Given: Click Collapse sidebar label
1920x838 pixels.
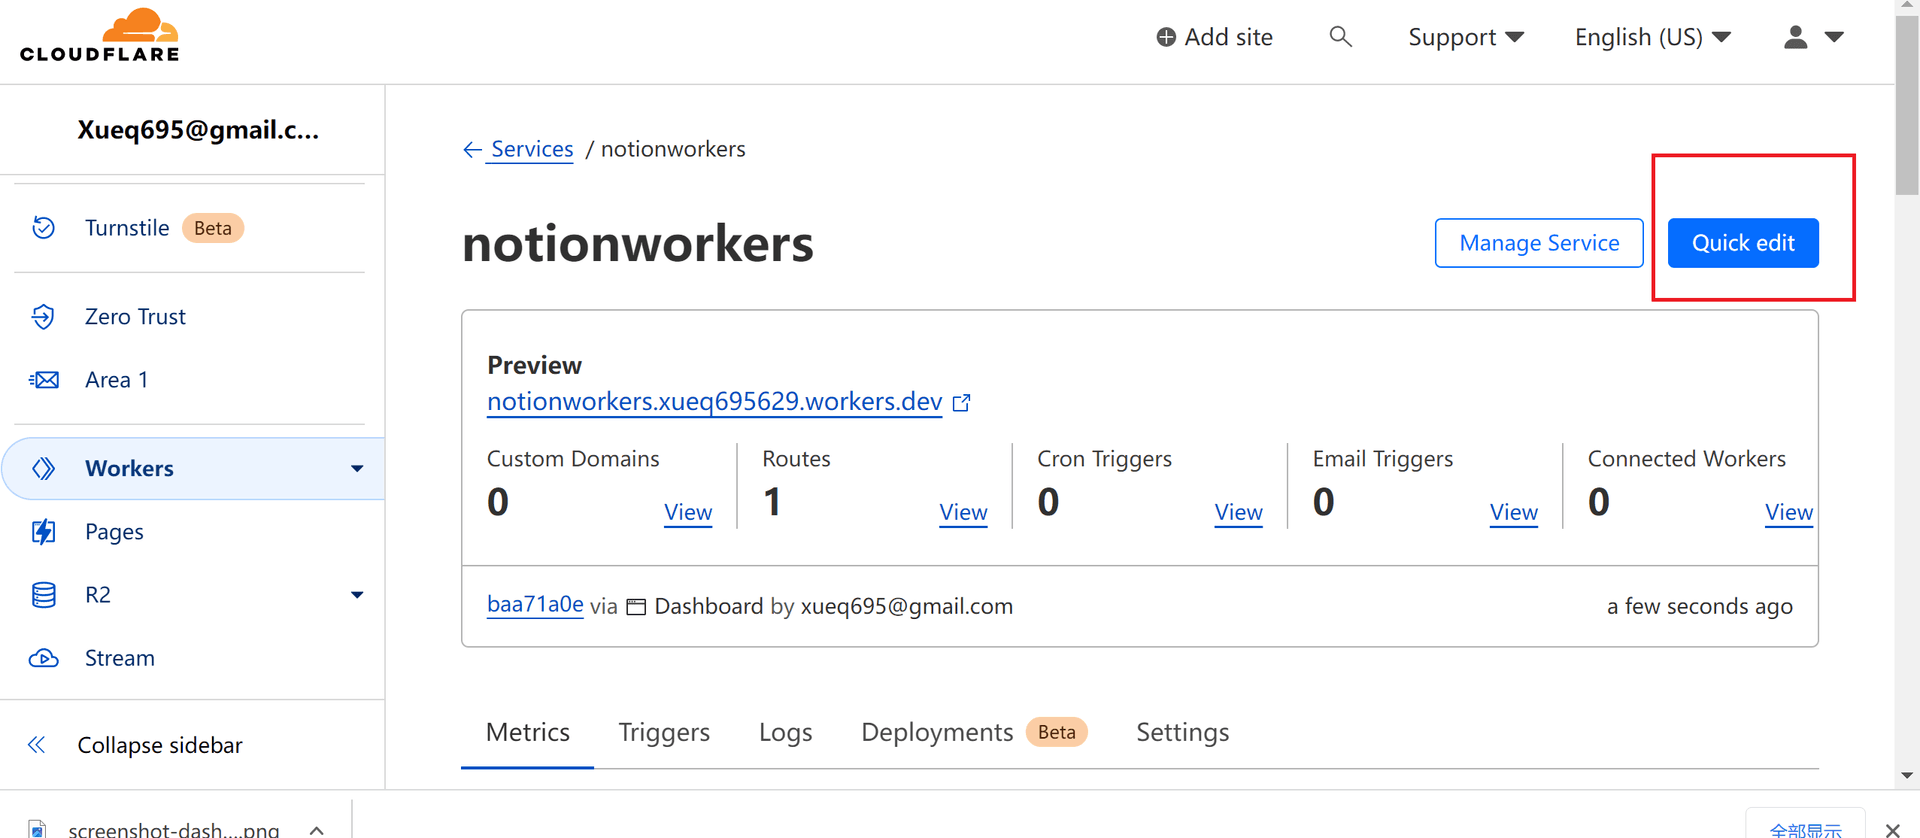Looking at the screenshot, I should [x=160, y=745].
